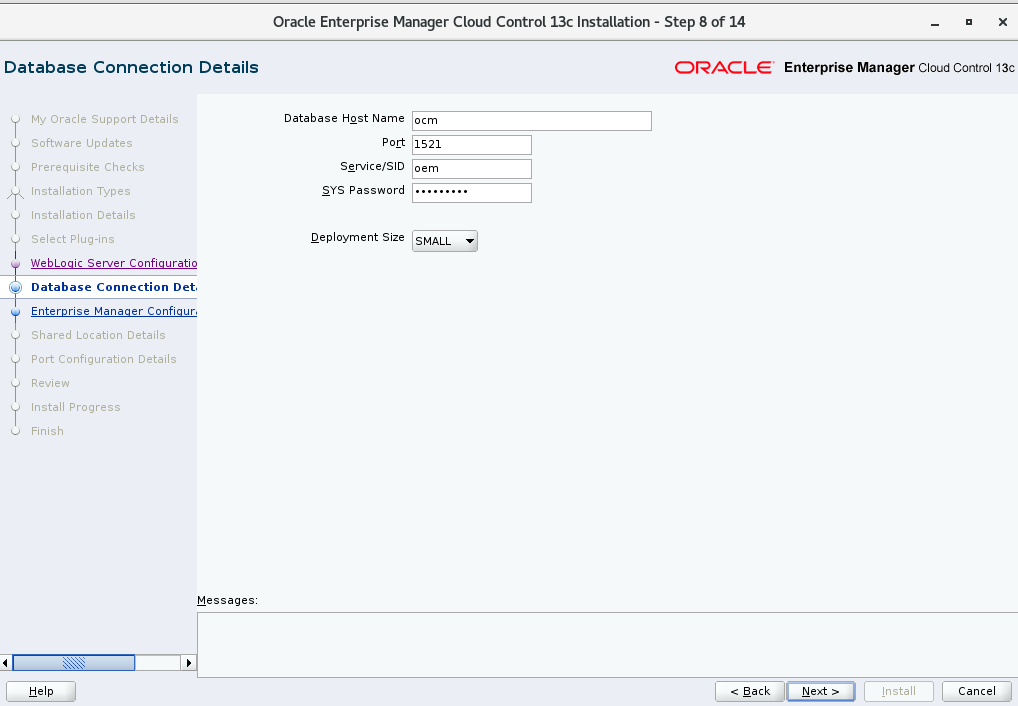Maximize the installer window

click(969, 22)
